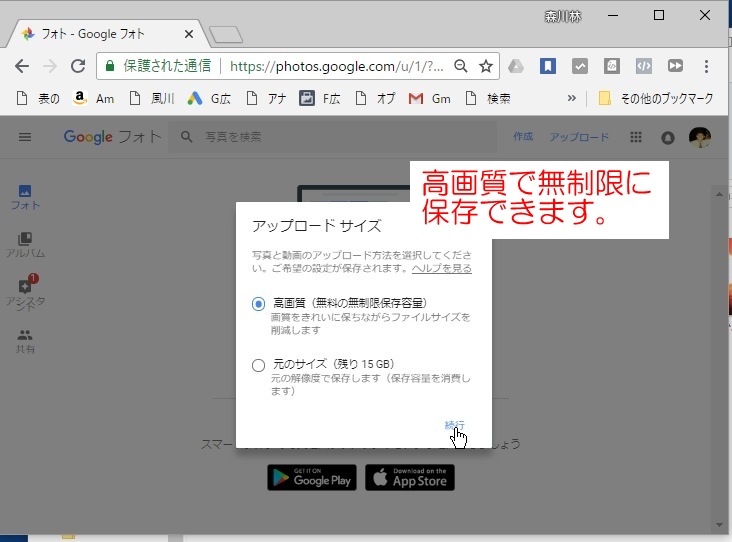Click 続行 to continue
This screenshot has height=542, width=732.
pos(454,425)
